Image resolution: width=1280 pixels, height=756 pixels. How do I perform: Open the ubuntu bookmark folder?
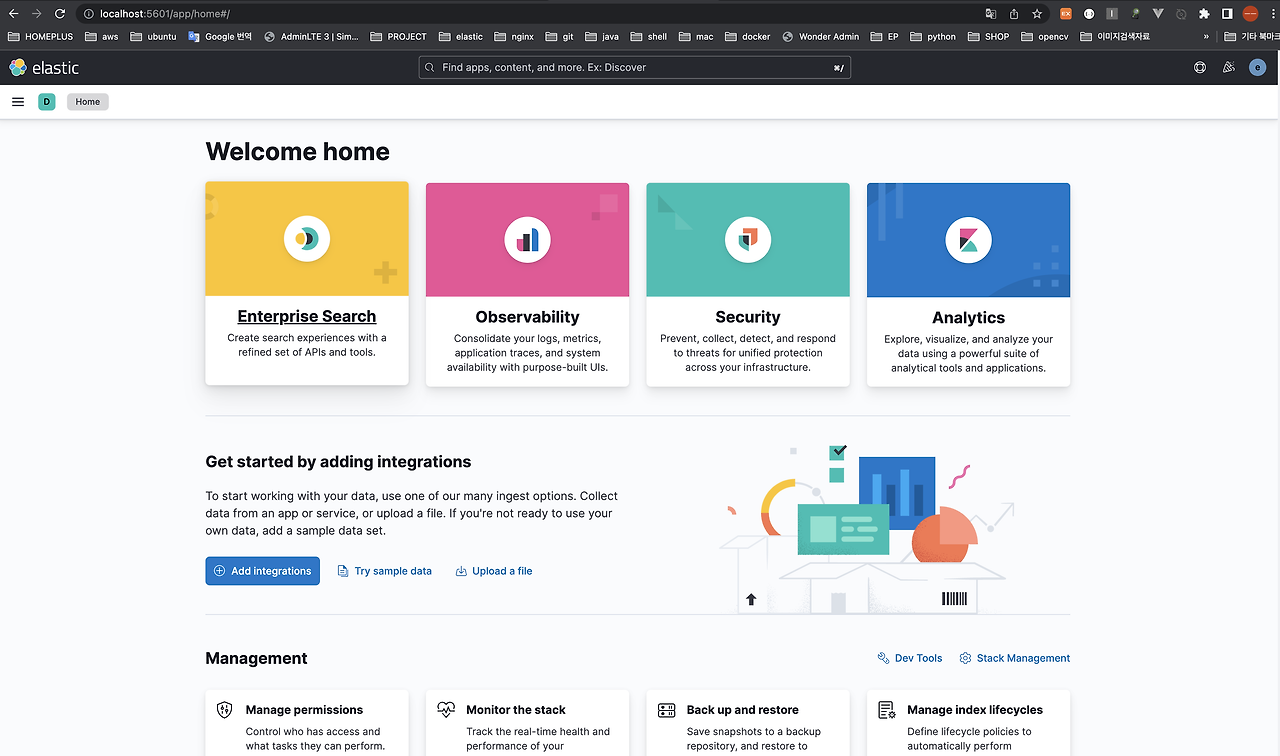[153, 37]
